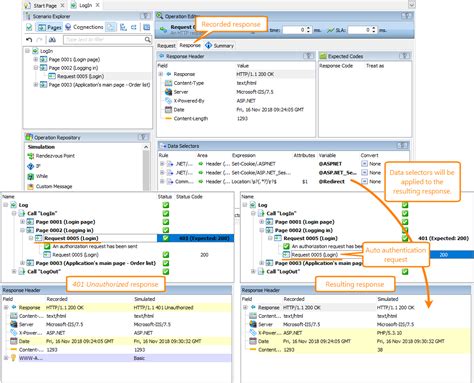Click the 'Treat as' column header

coord(375,66)
